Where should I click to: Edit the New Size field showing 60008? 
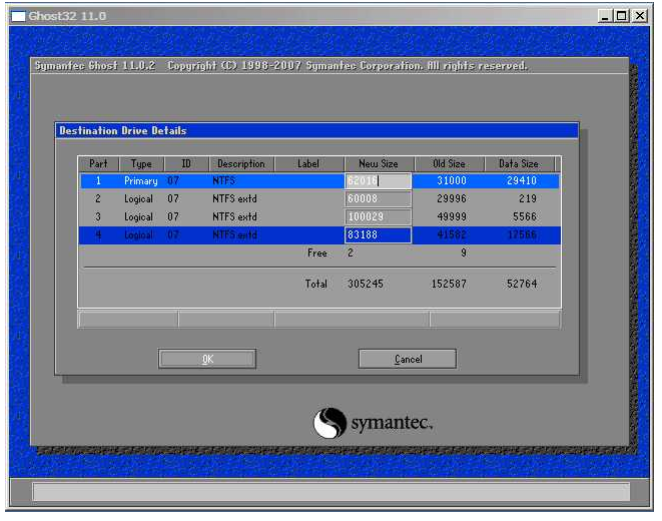coord(378,199)
